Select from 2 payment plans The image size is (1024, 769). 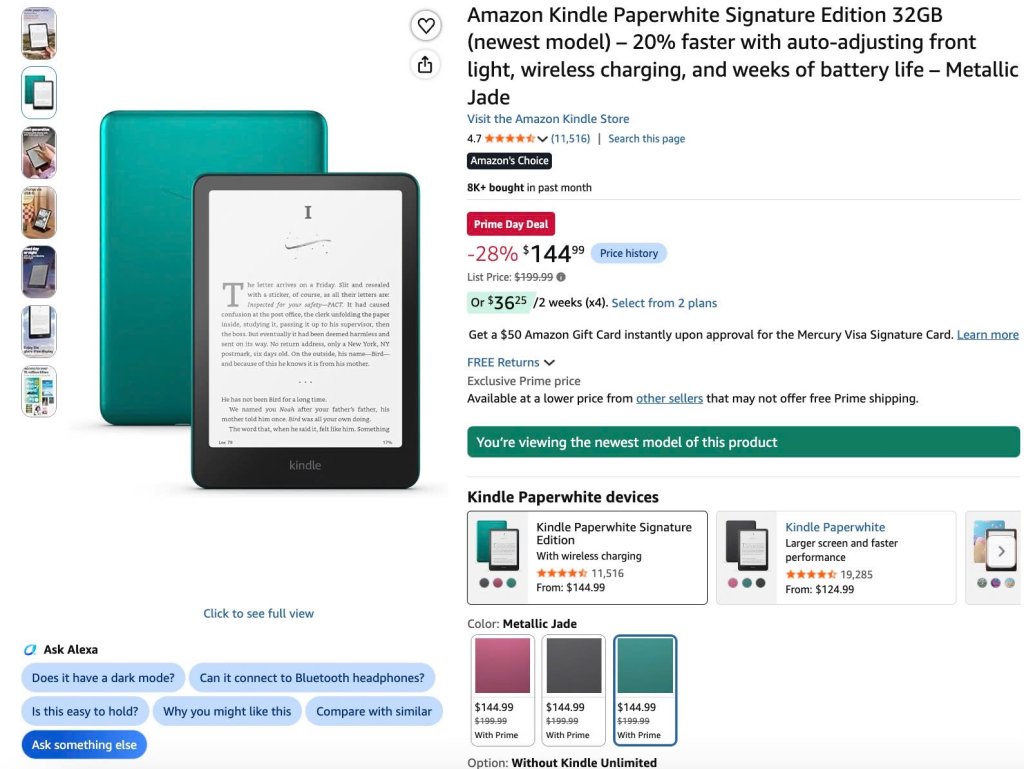point(664,303)
